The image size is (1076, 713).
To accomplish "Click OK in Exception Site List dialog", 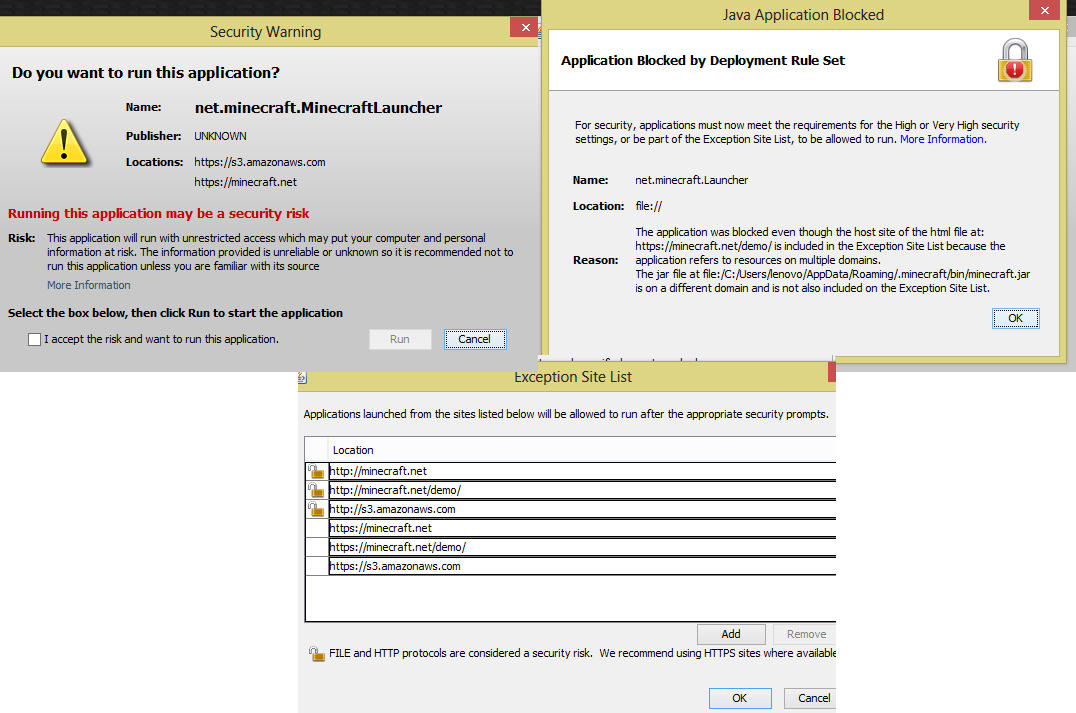I will [x=740, y=698].
